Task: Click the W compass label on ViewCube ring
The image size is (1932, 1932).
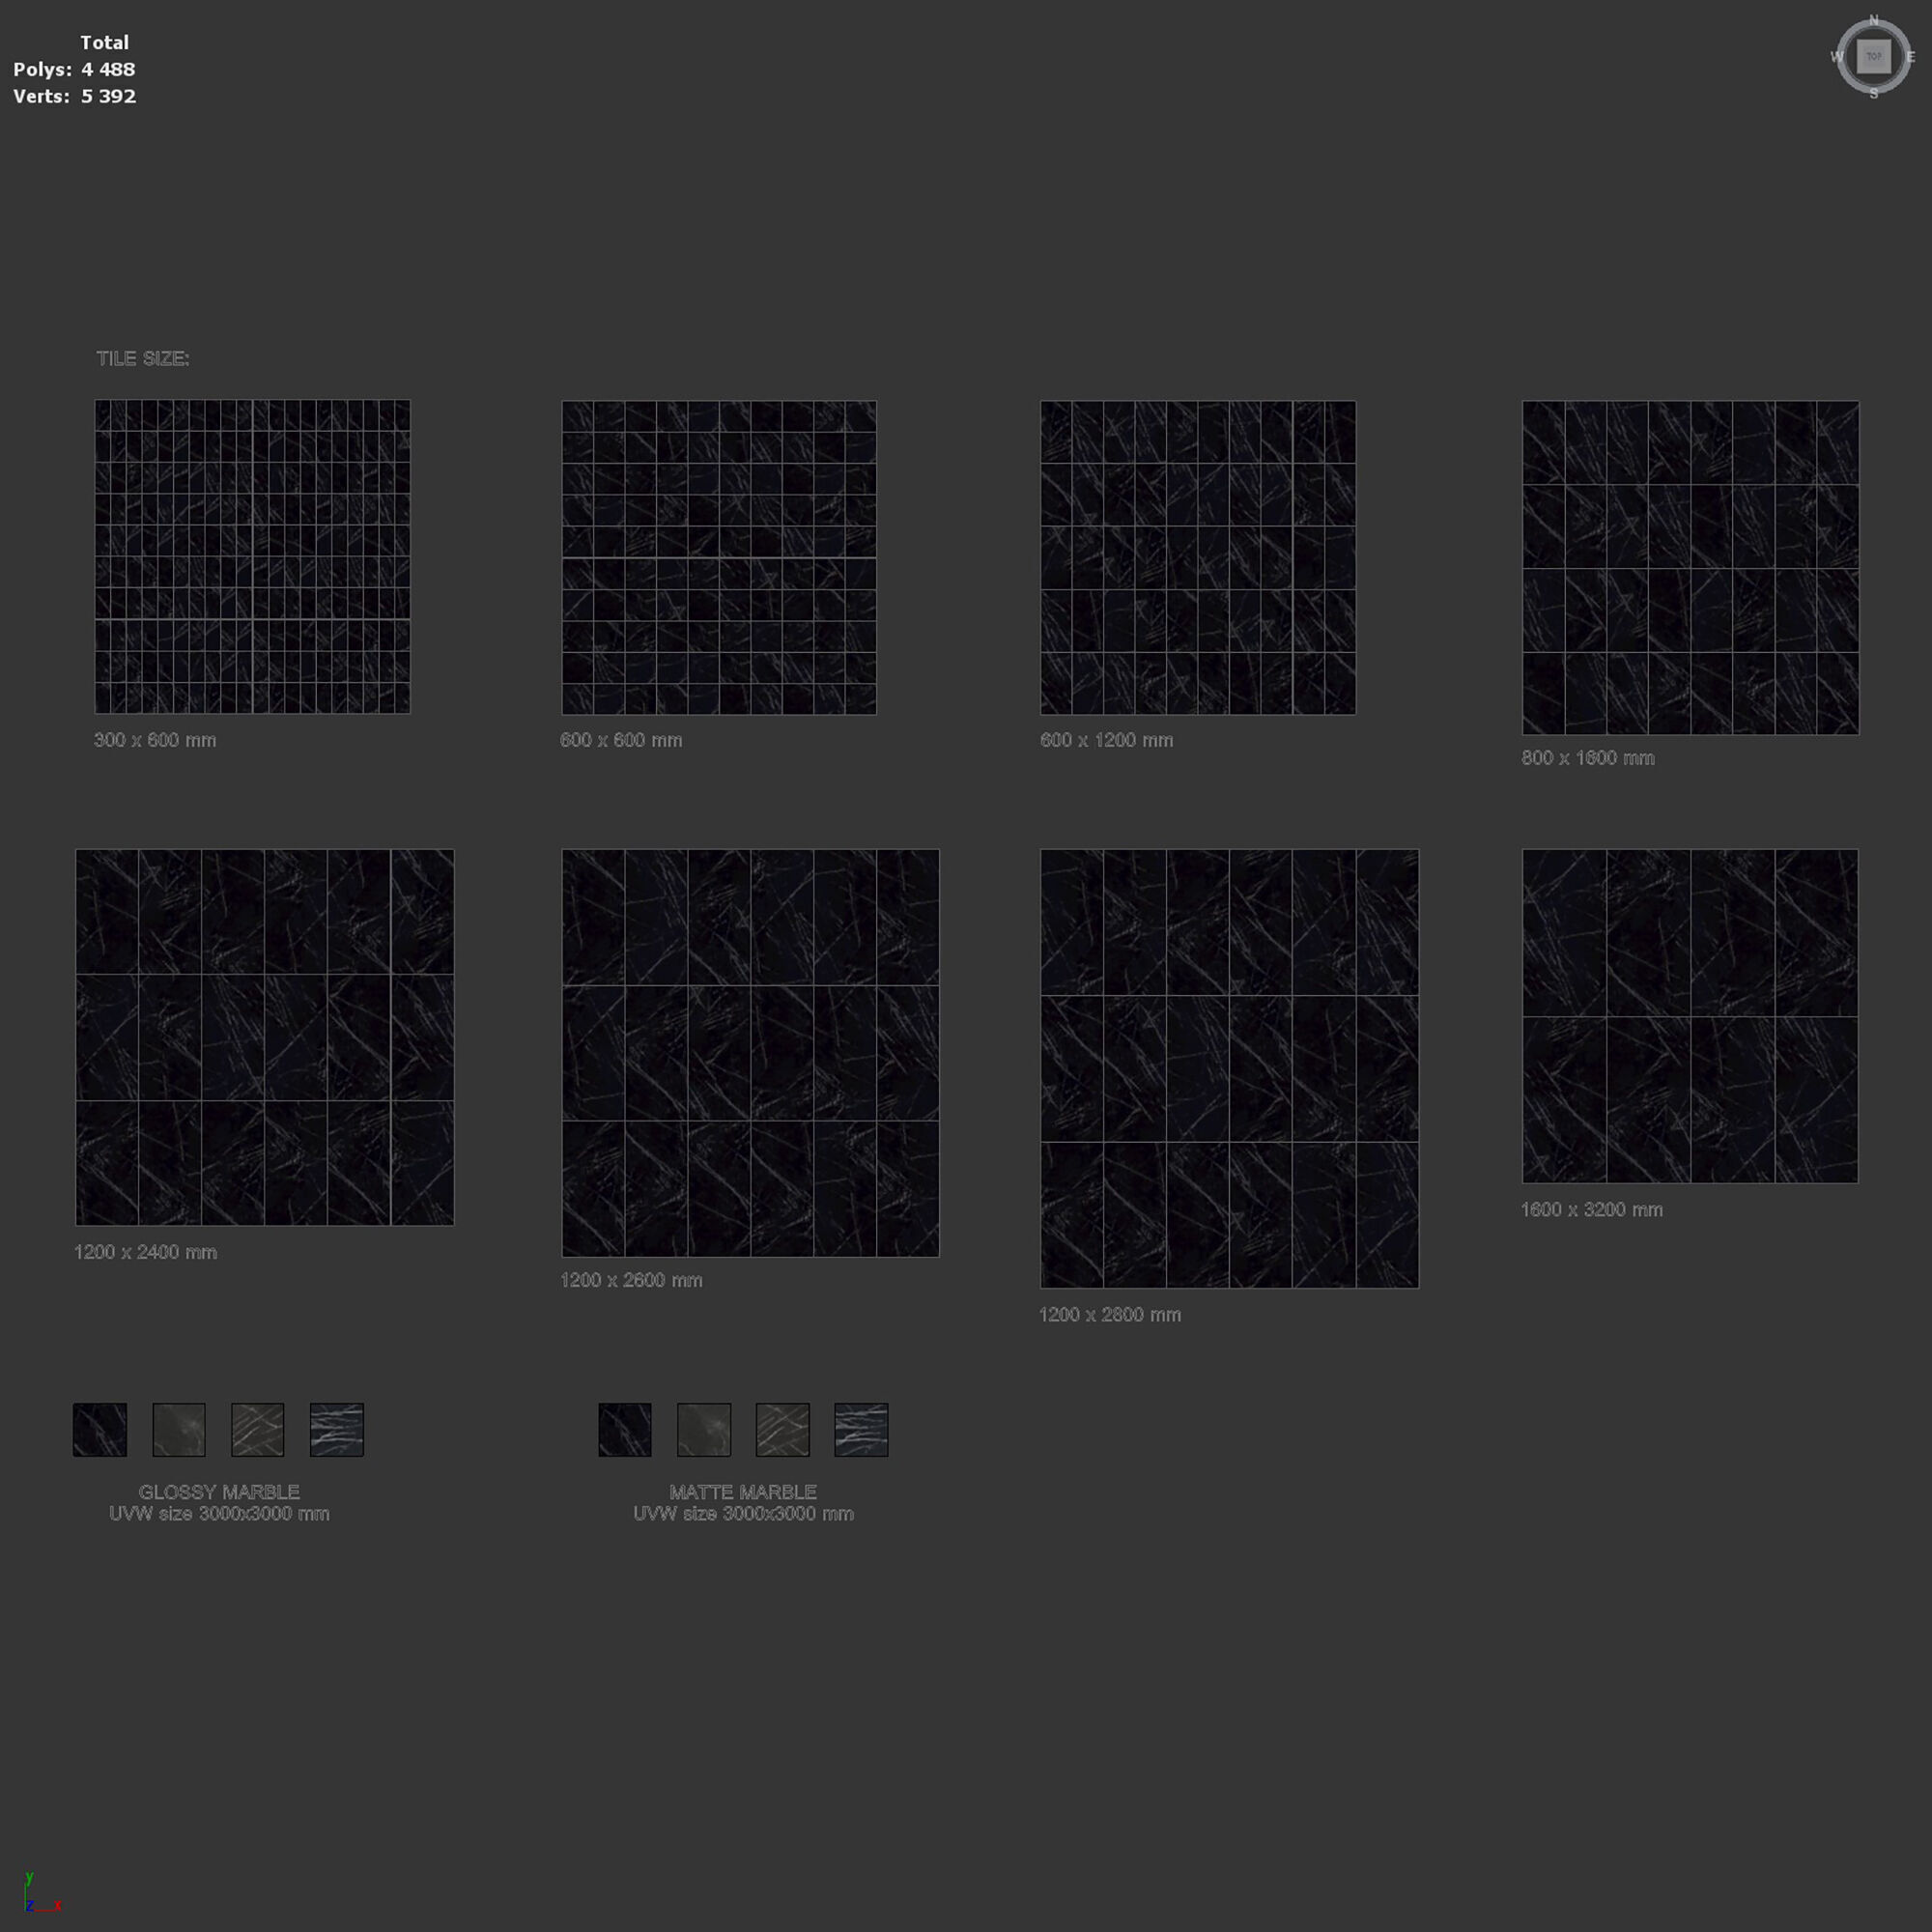Action: pyautogui.click(x=1837, y=57)
